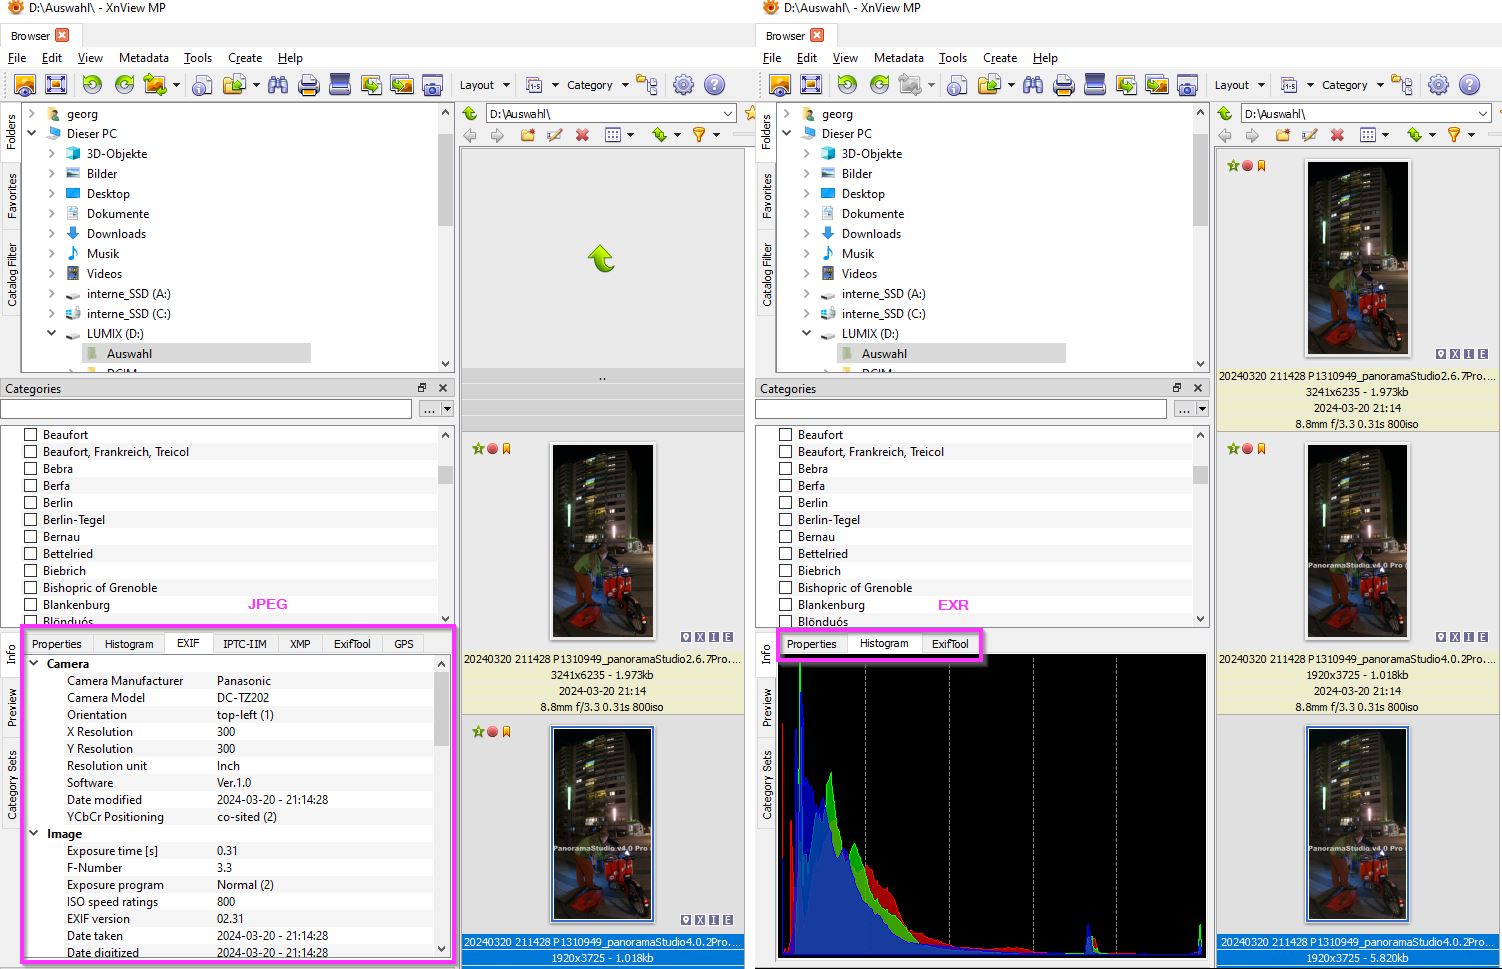Tick the Bettelried checkbox in left window
This screenshot has width=1502, height=969.
coord(31,554)
